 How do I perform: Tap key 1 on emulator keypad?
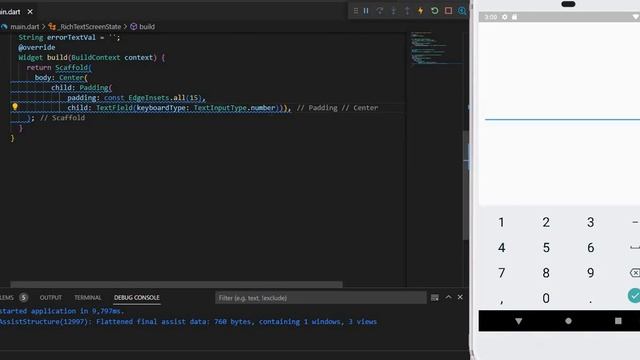point(501,222)
